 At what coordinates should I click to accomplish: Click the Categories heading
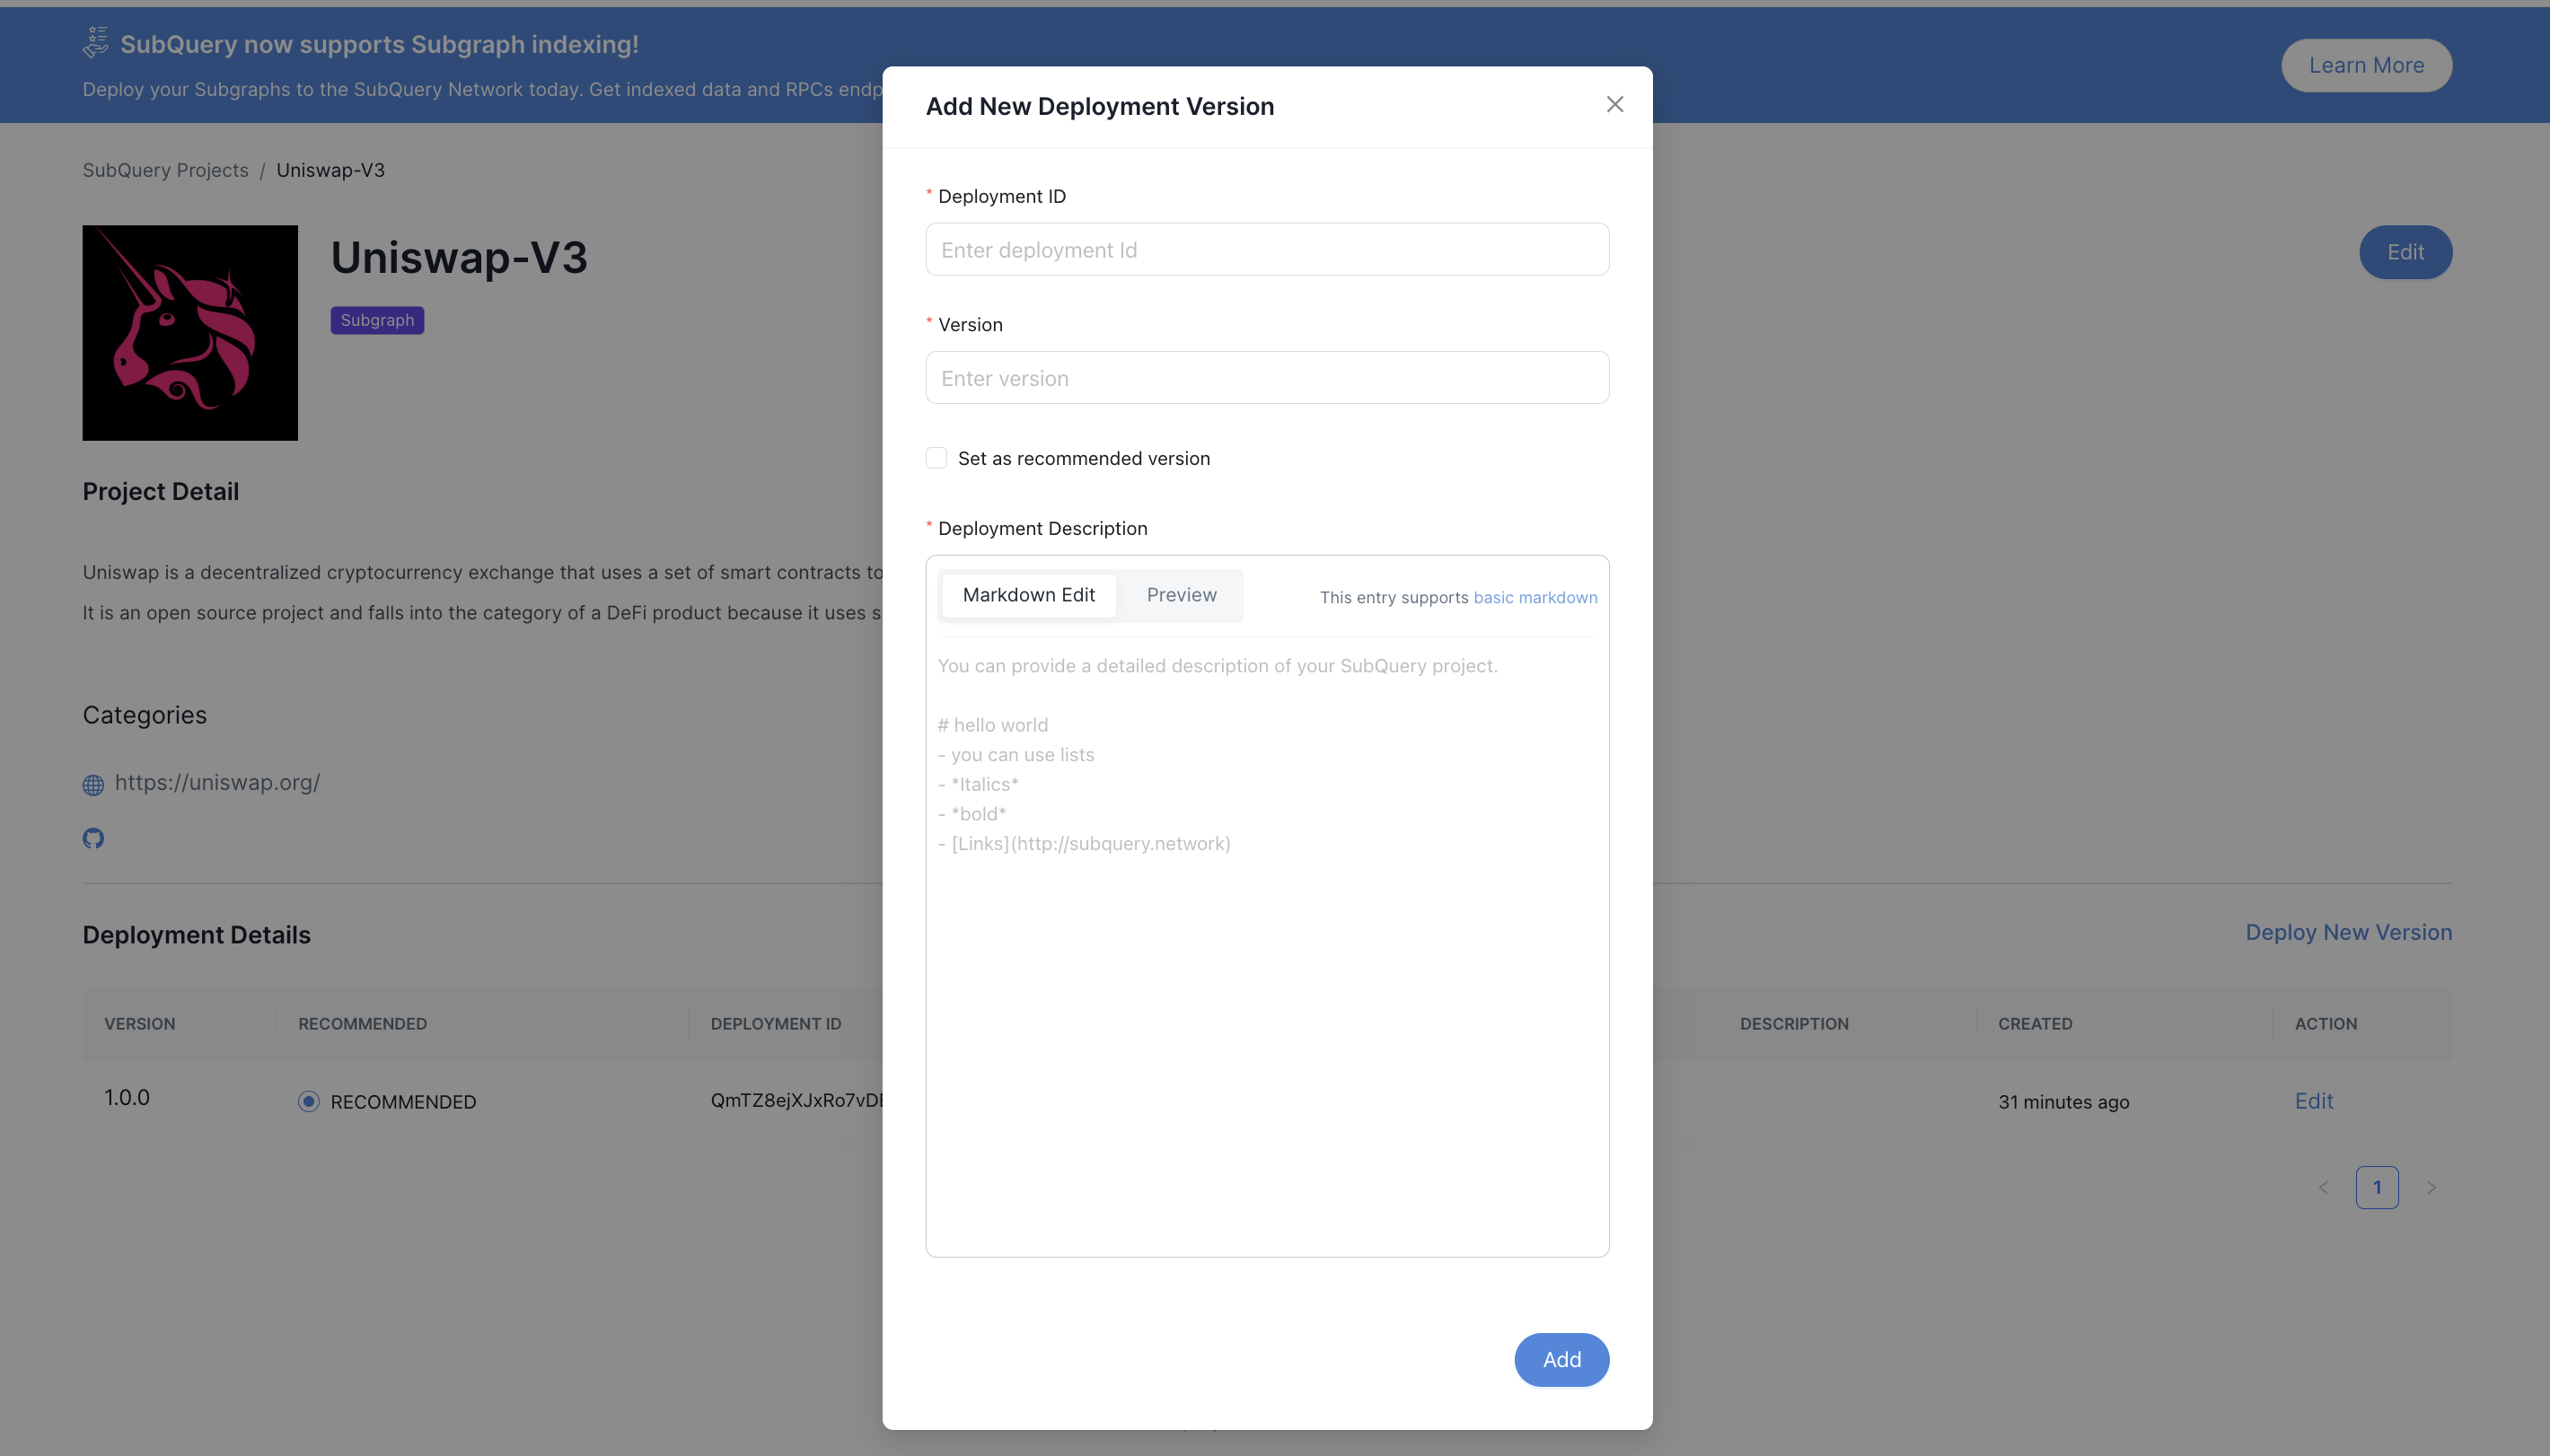pyautogui.click(x=144, y=715)
